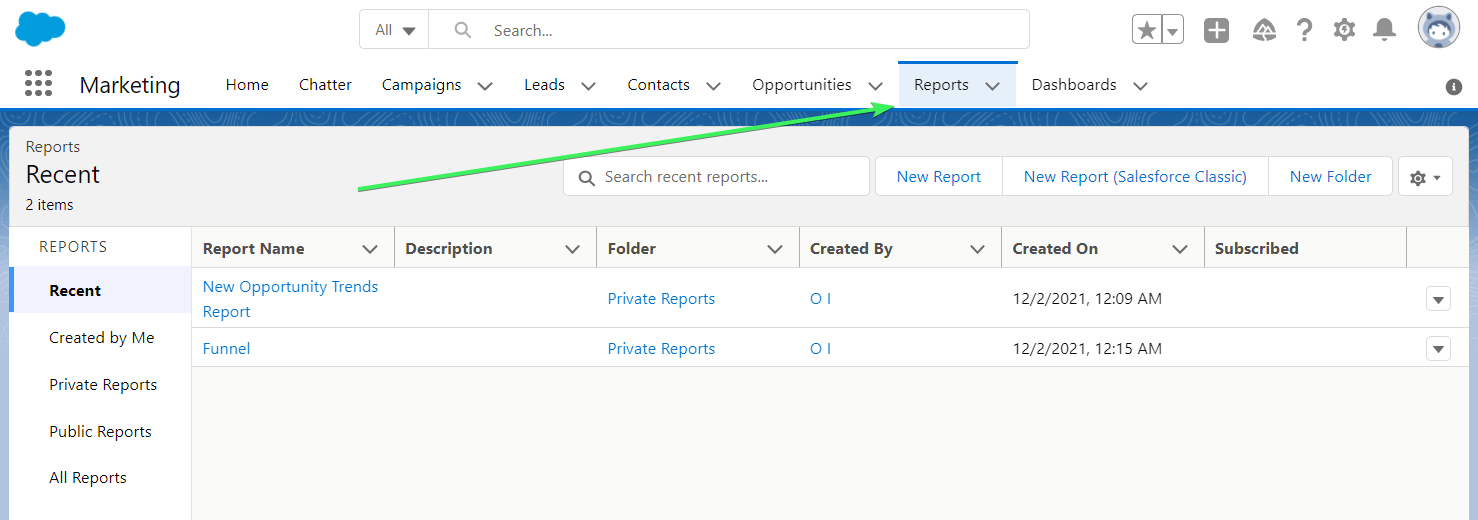Screen dimensions: 1478x520
Task: Open Description column menu chevron
Action: click(573, 249)
